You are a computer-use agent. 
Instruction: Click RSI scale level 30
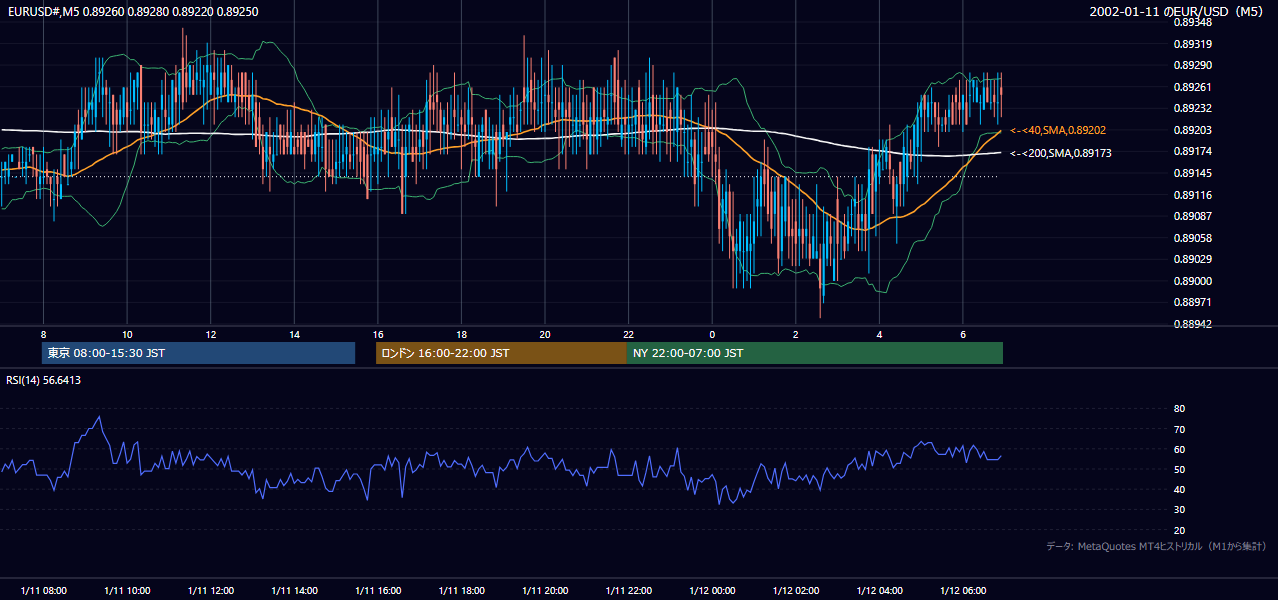point(1179,510)
